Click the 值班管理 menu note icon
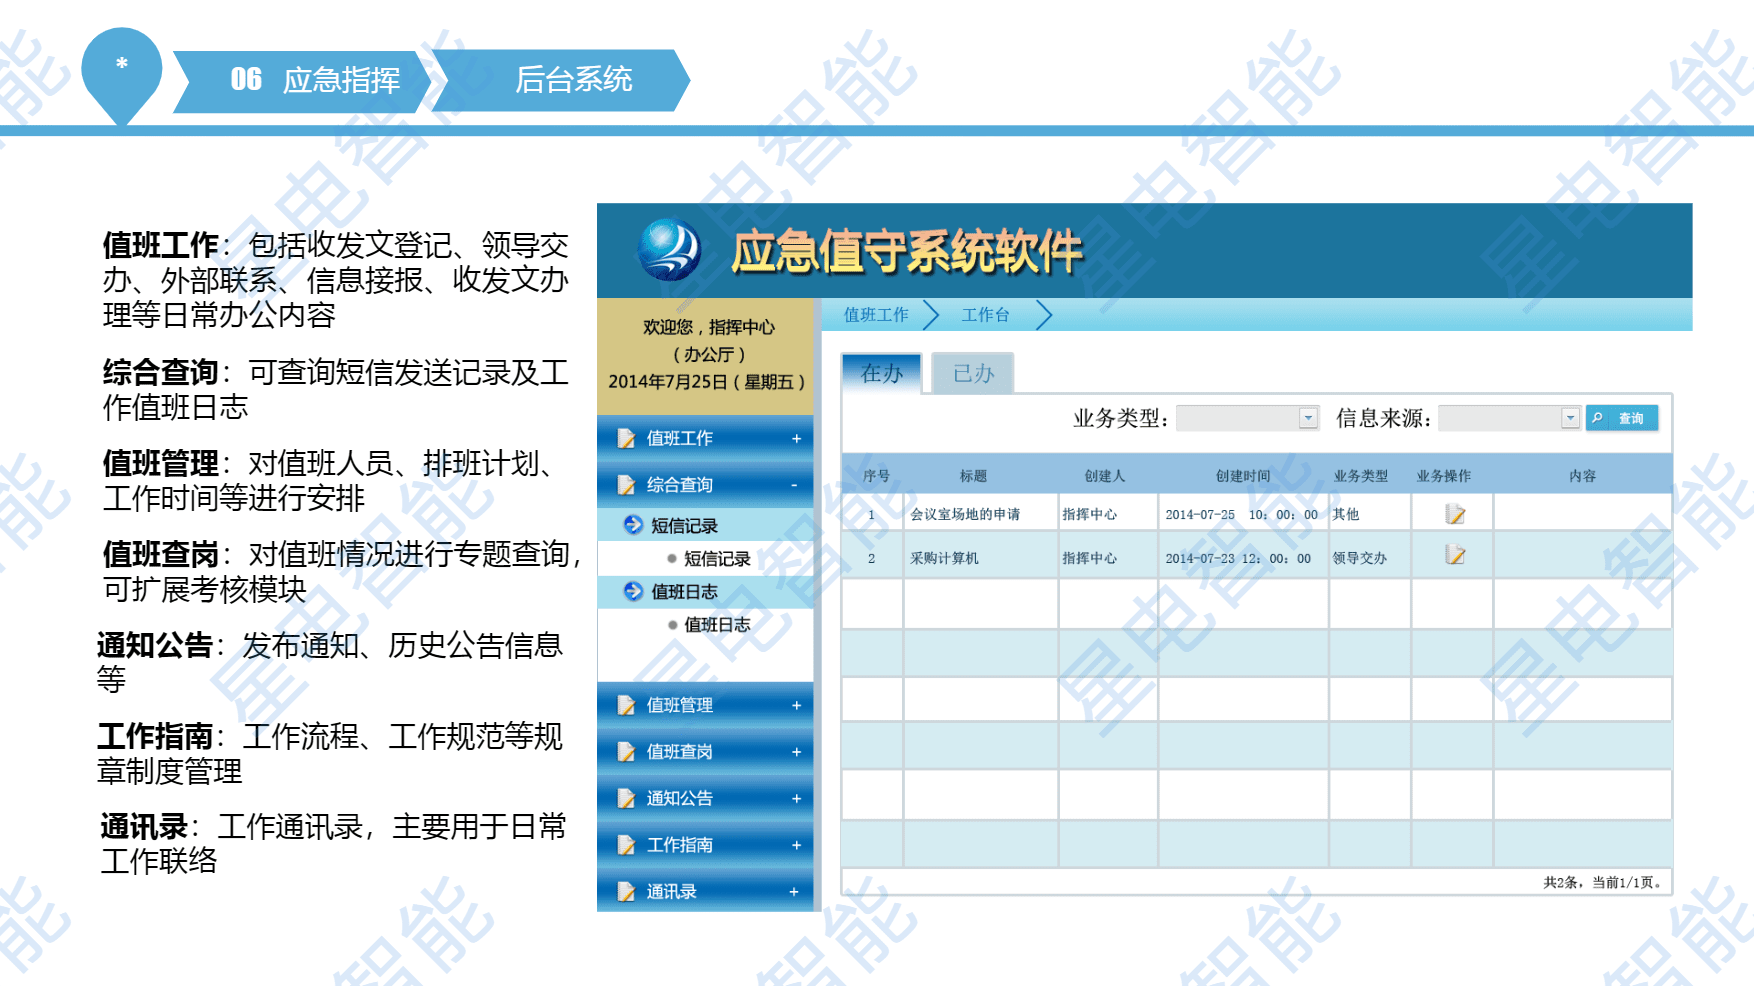This screenshot has height=986, width=1754. tap(626, 705)
